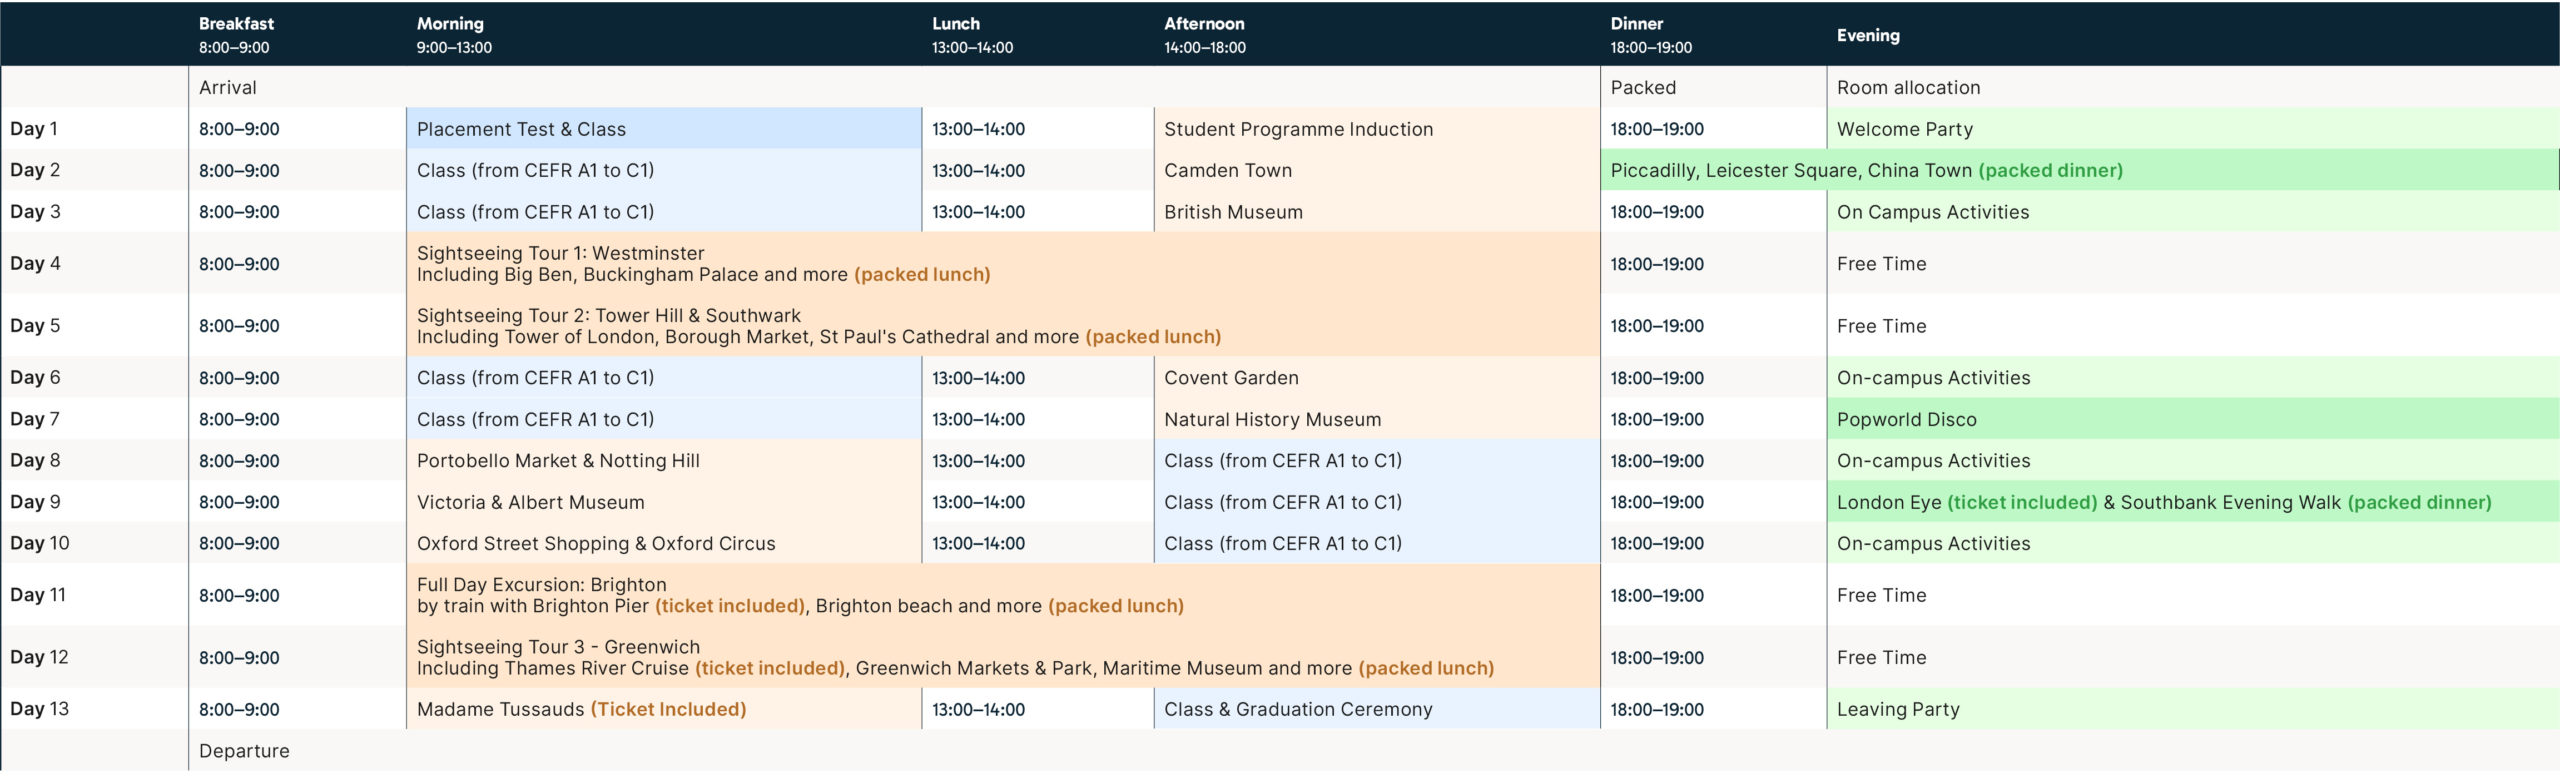Click the Camden Town afternoon activity

click(1227, 170)
